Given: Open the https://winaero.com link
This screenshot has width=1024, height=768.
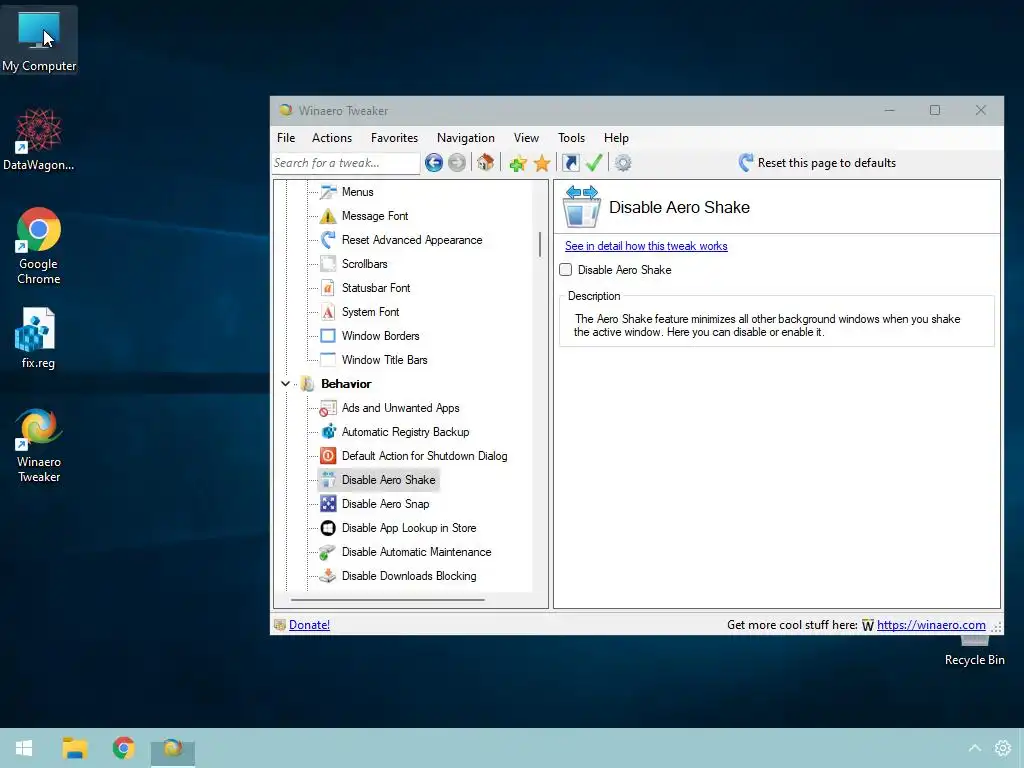Looking at the screenshot, I should point(931,625).
